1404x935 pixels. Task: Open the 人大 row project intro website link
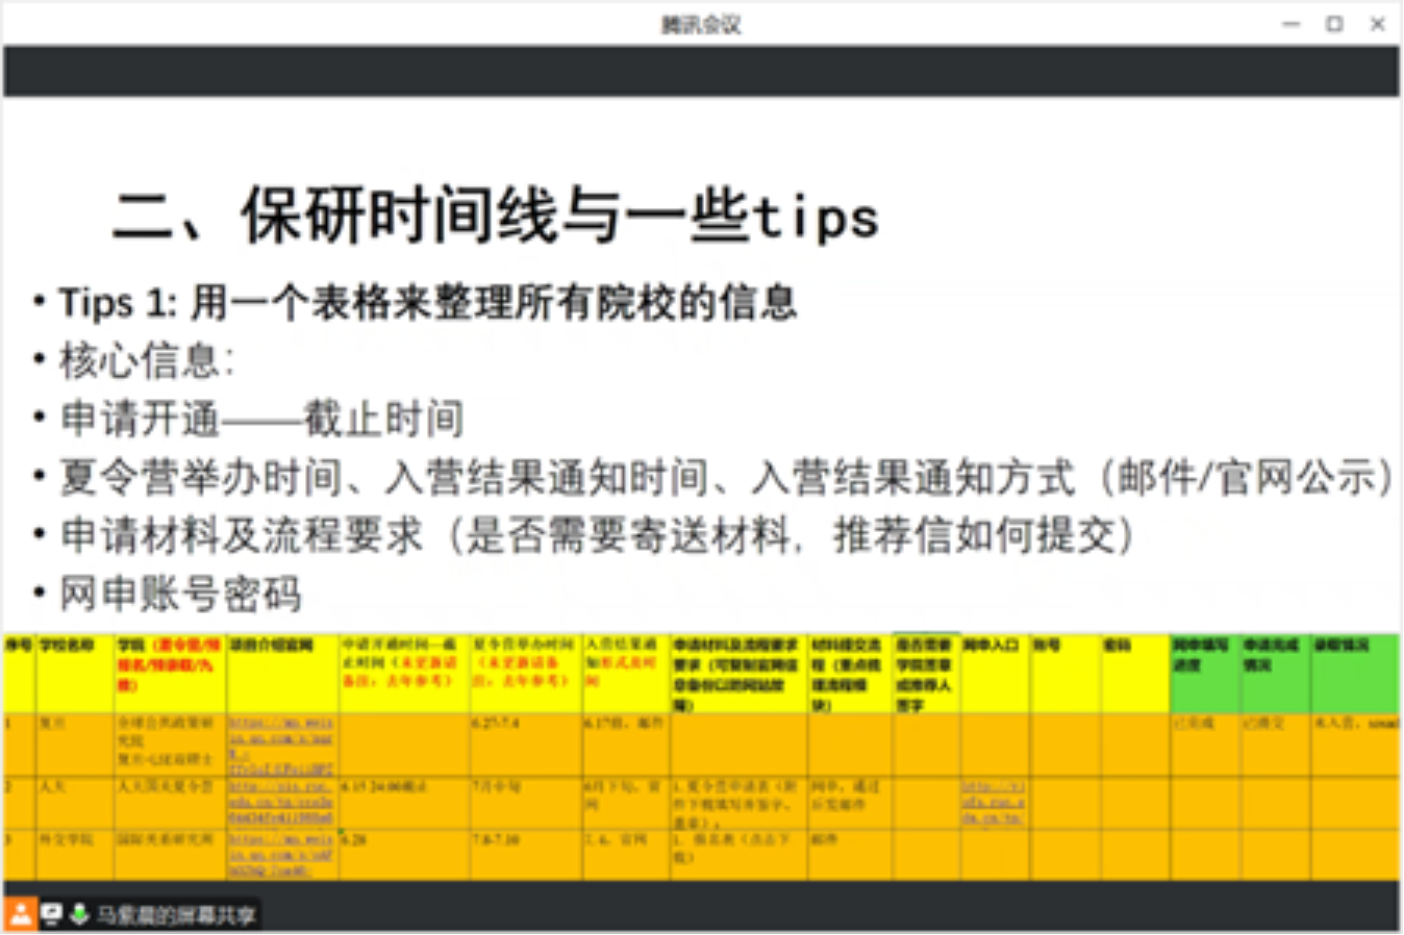pos(281,802)
